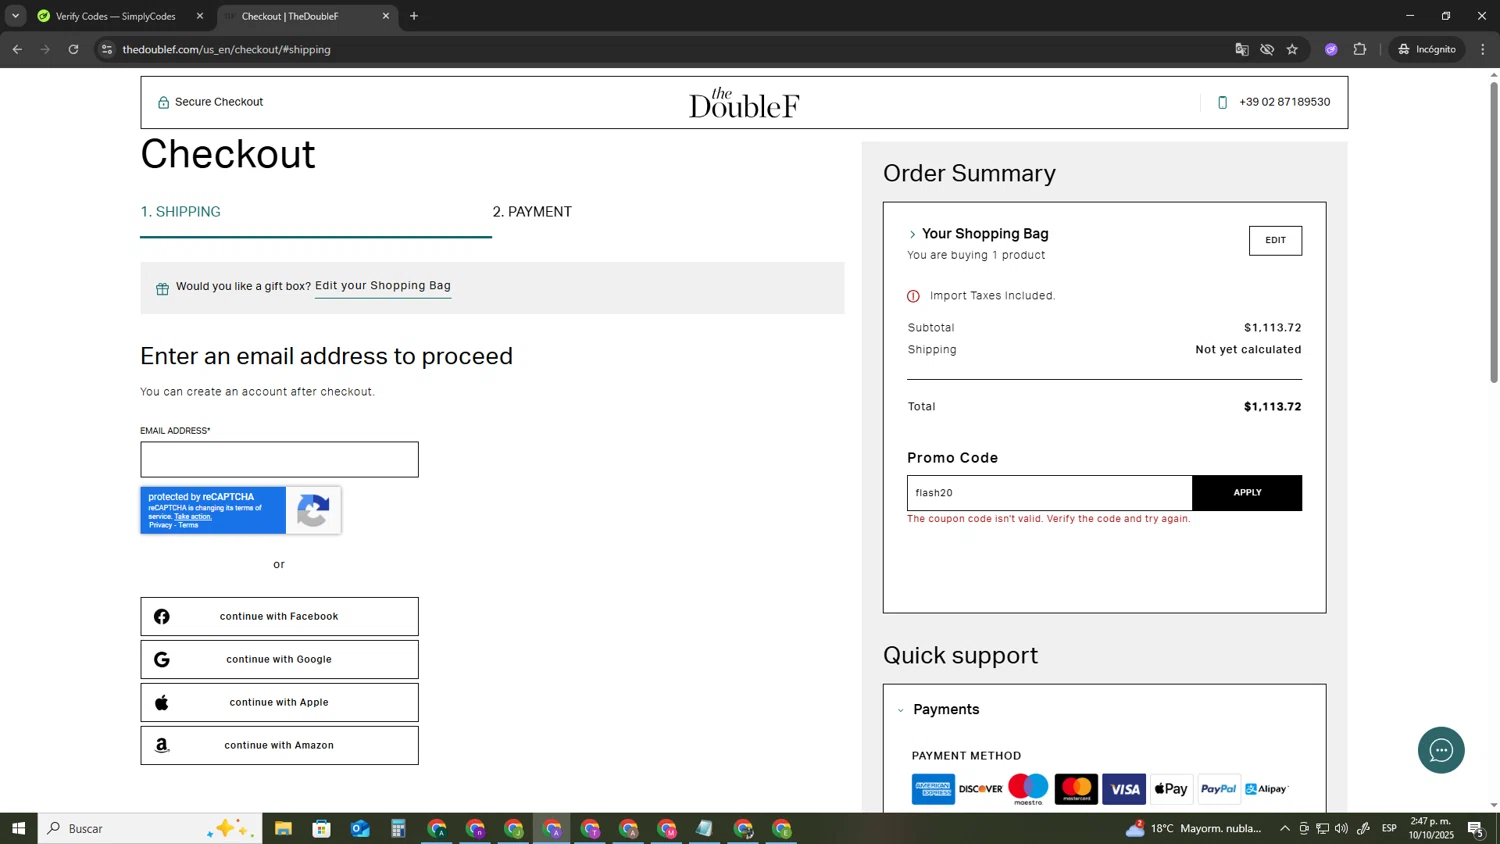Viewport: 1500px width, 844px height.
Task: Click the Incógnito profile button
Action: click(1428, 49)
